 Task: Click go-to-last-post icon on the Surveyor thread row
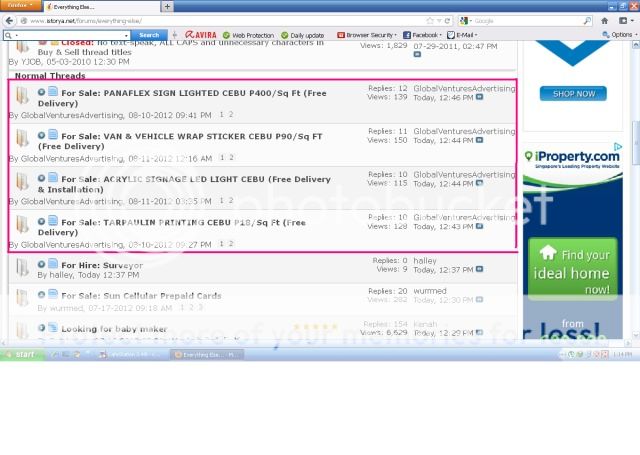pos(479,270)
